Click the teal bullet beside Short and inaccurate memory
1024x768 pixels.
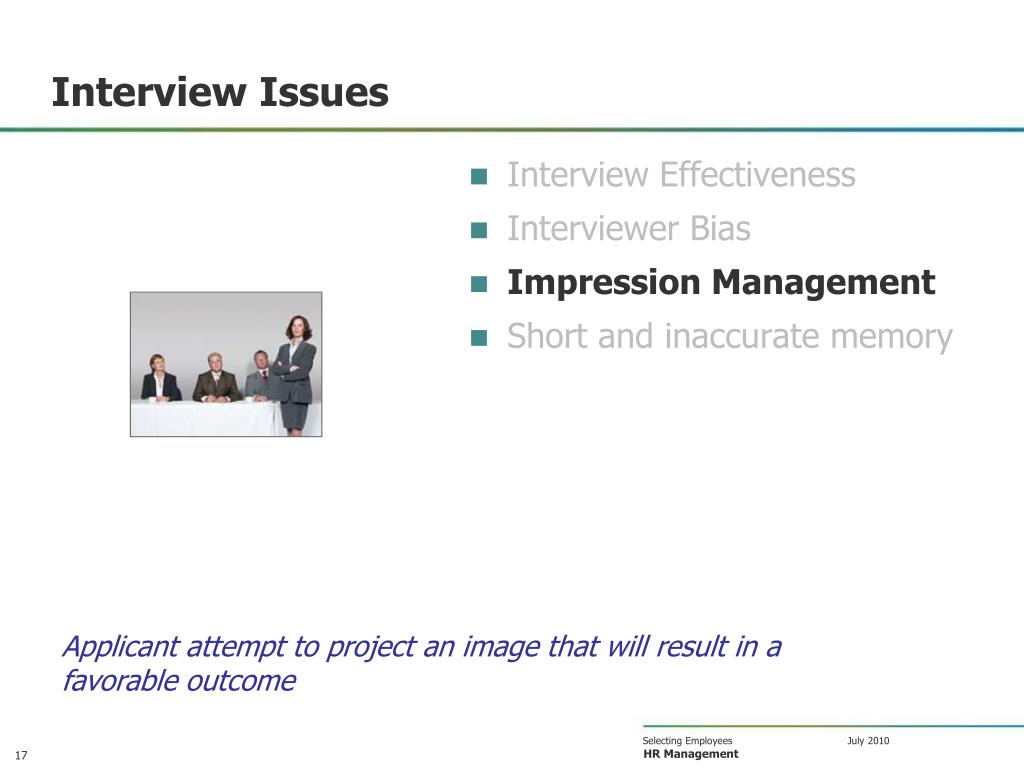(479, 338)
